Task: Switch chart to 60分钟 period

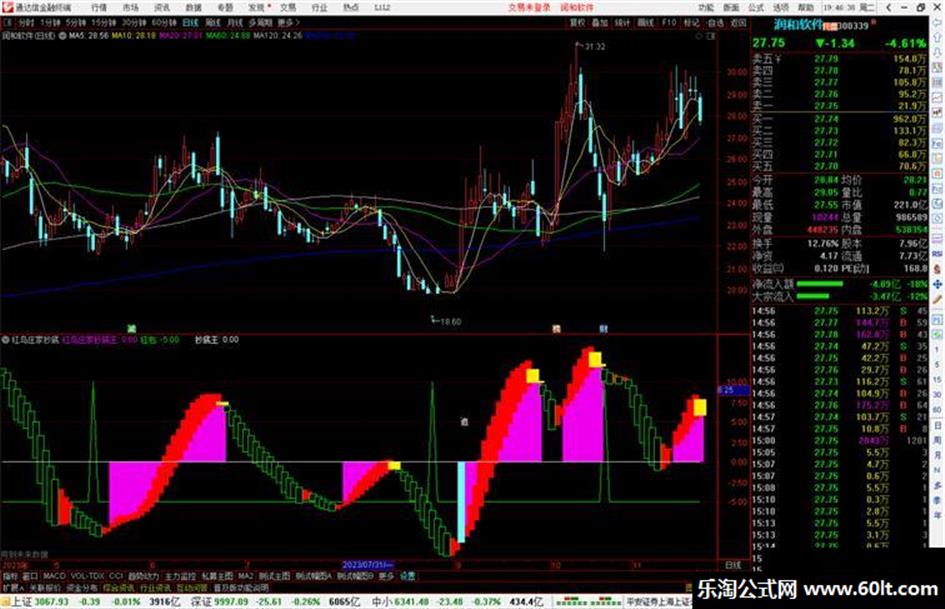Action: (164, 22)
